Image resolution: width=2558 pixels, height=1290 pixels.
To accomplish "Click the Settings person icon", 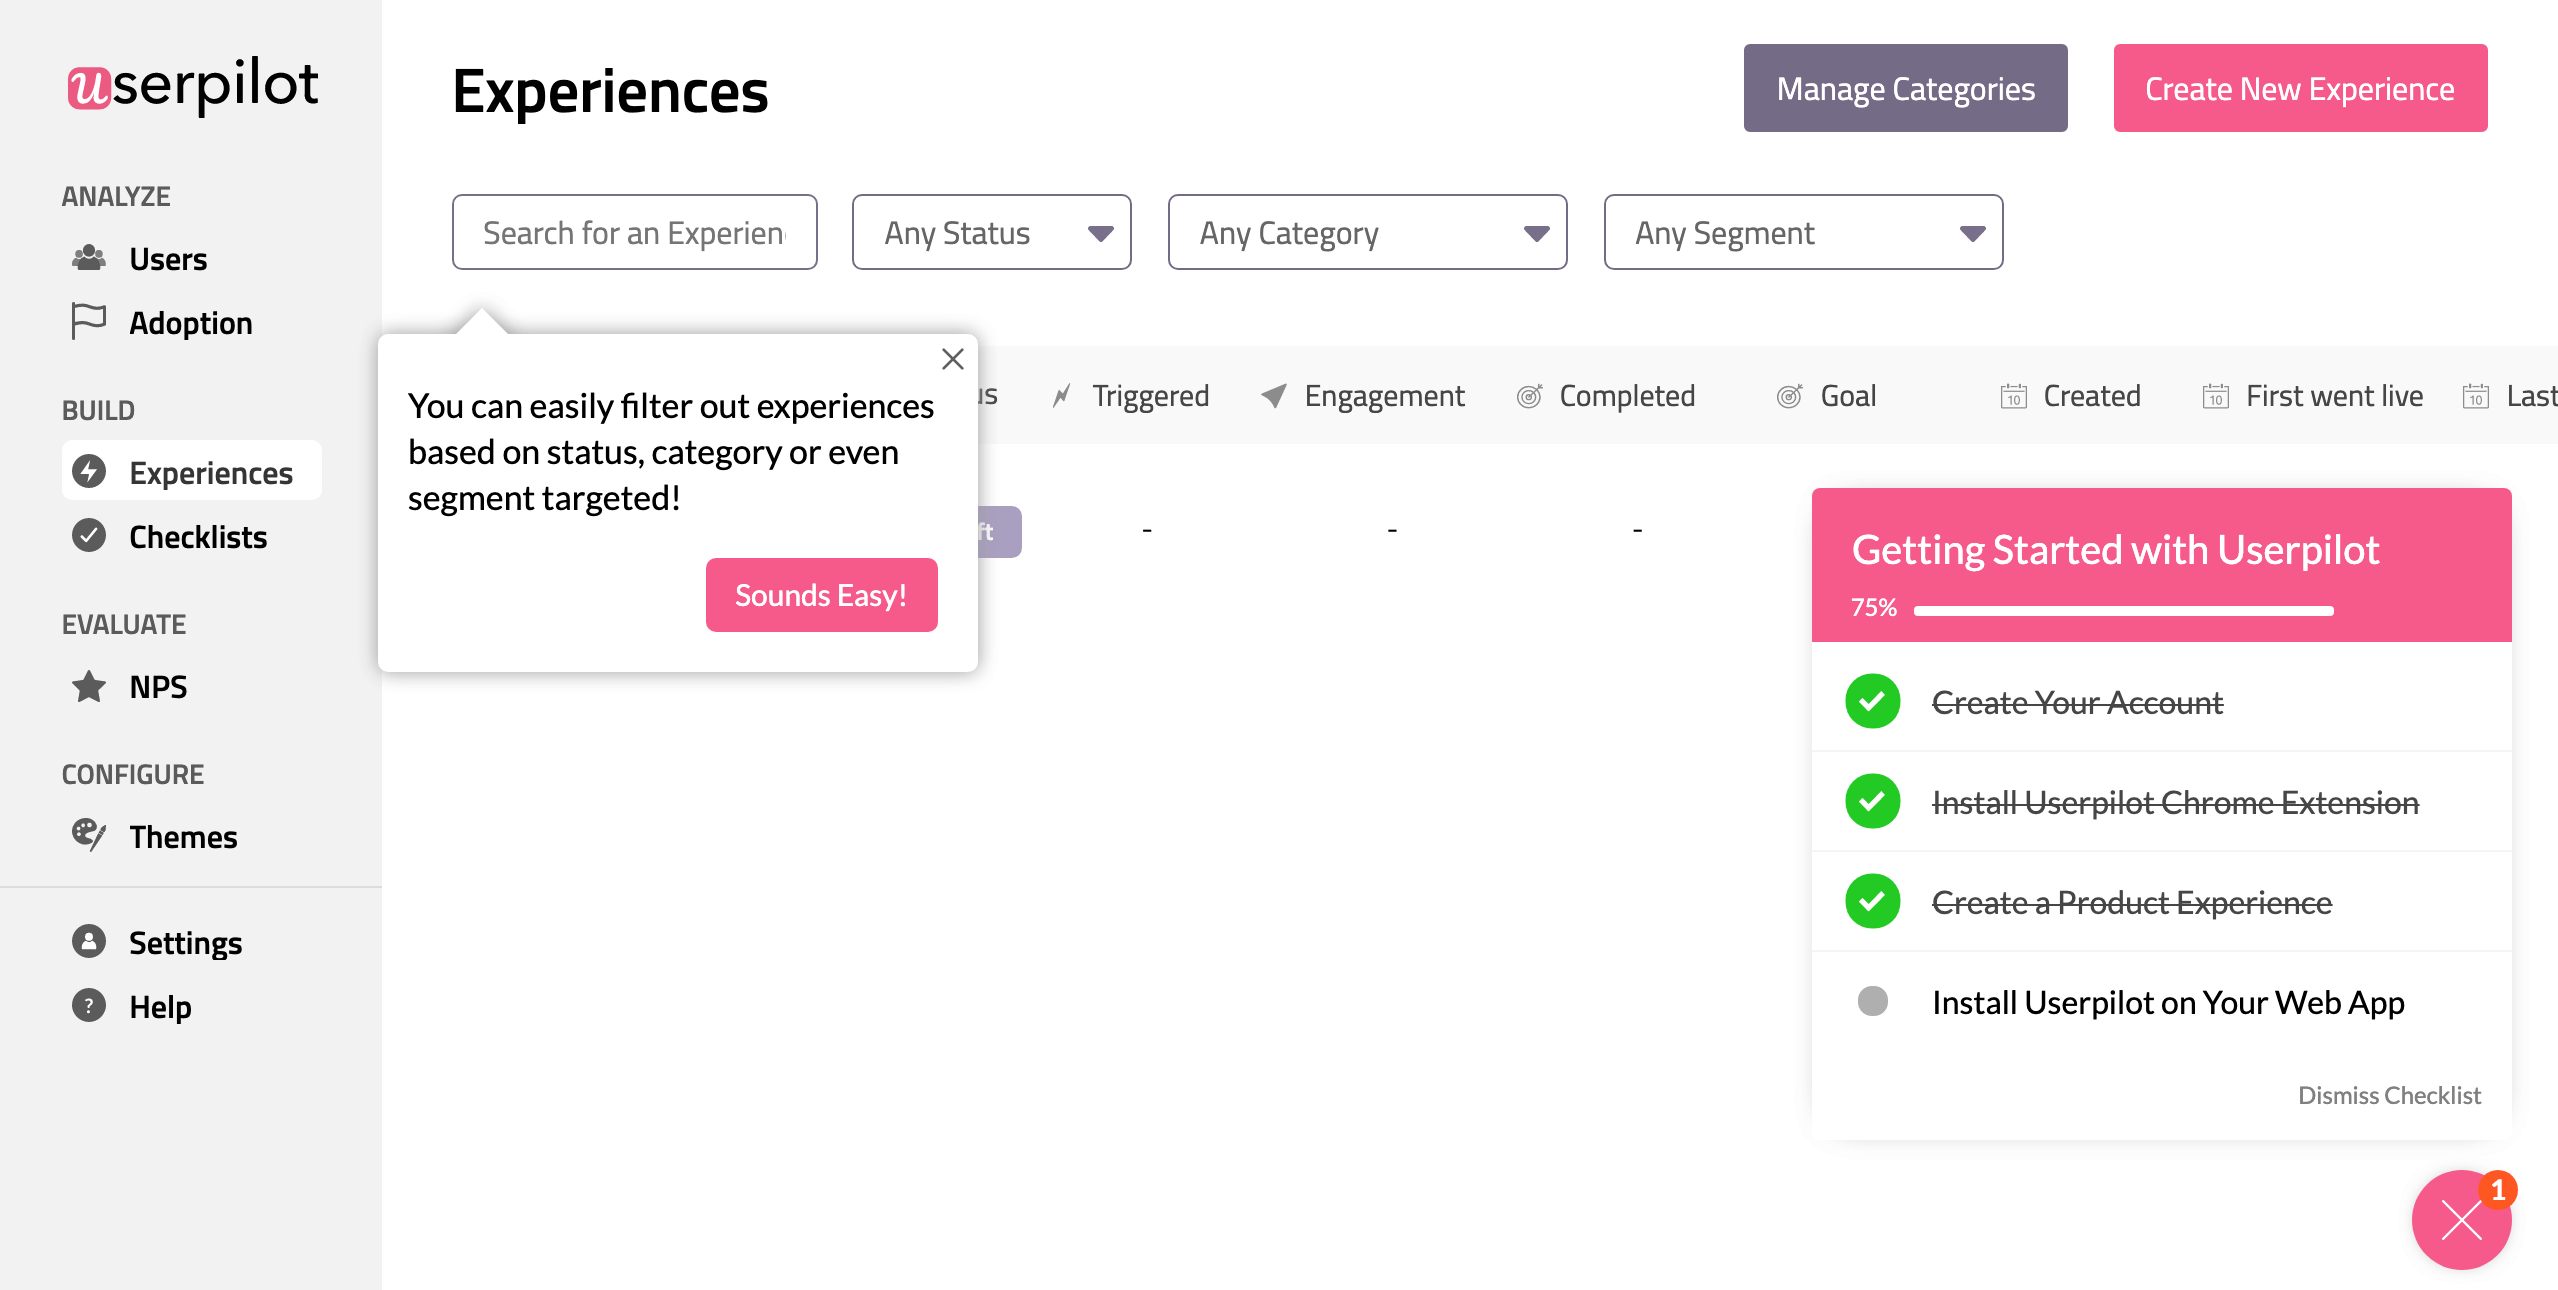I will click(x=87, y=941).
